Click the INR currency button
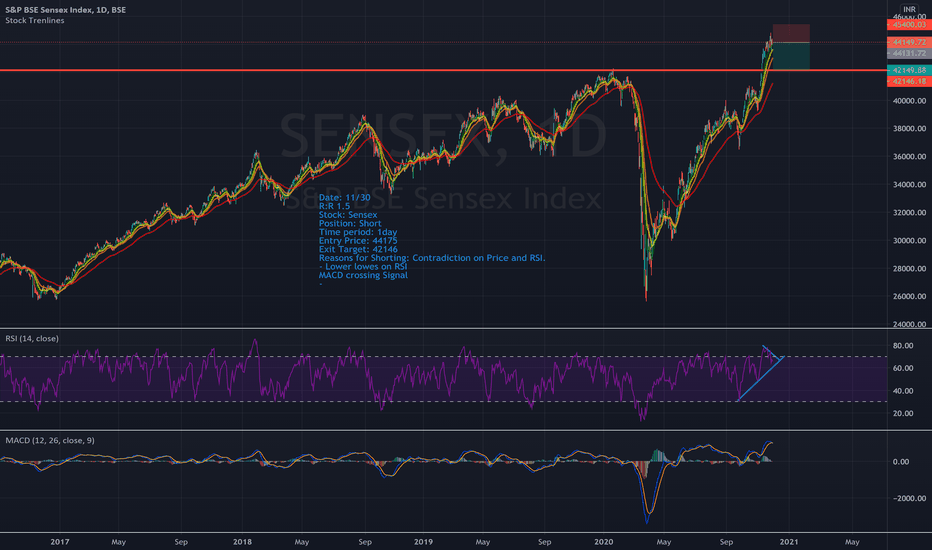The width and height of the screenshot is (932, 550). coord(909,9)
